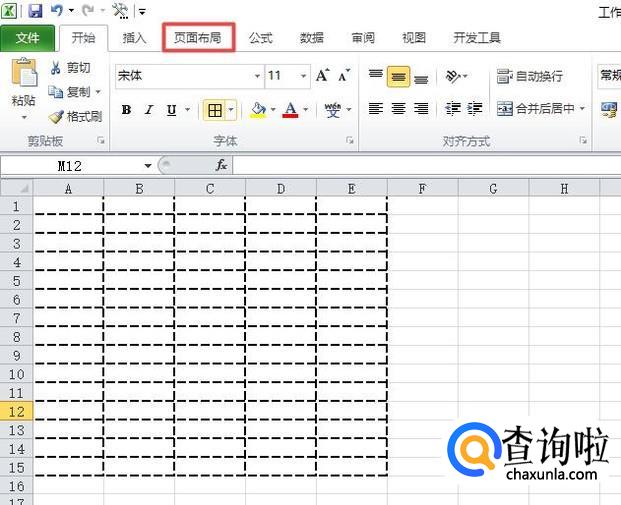Apply the yellow Fill Color bucket
This screenshot has height=505, width=621.
(258, 110)
